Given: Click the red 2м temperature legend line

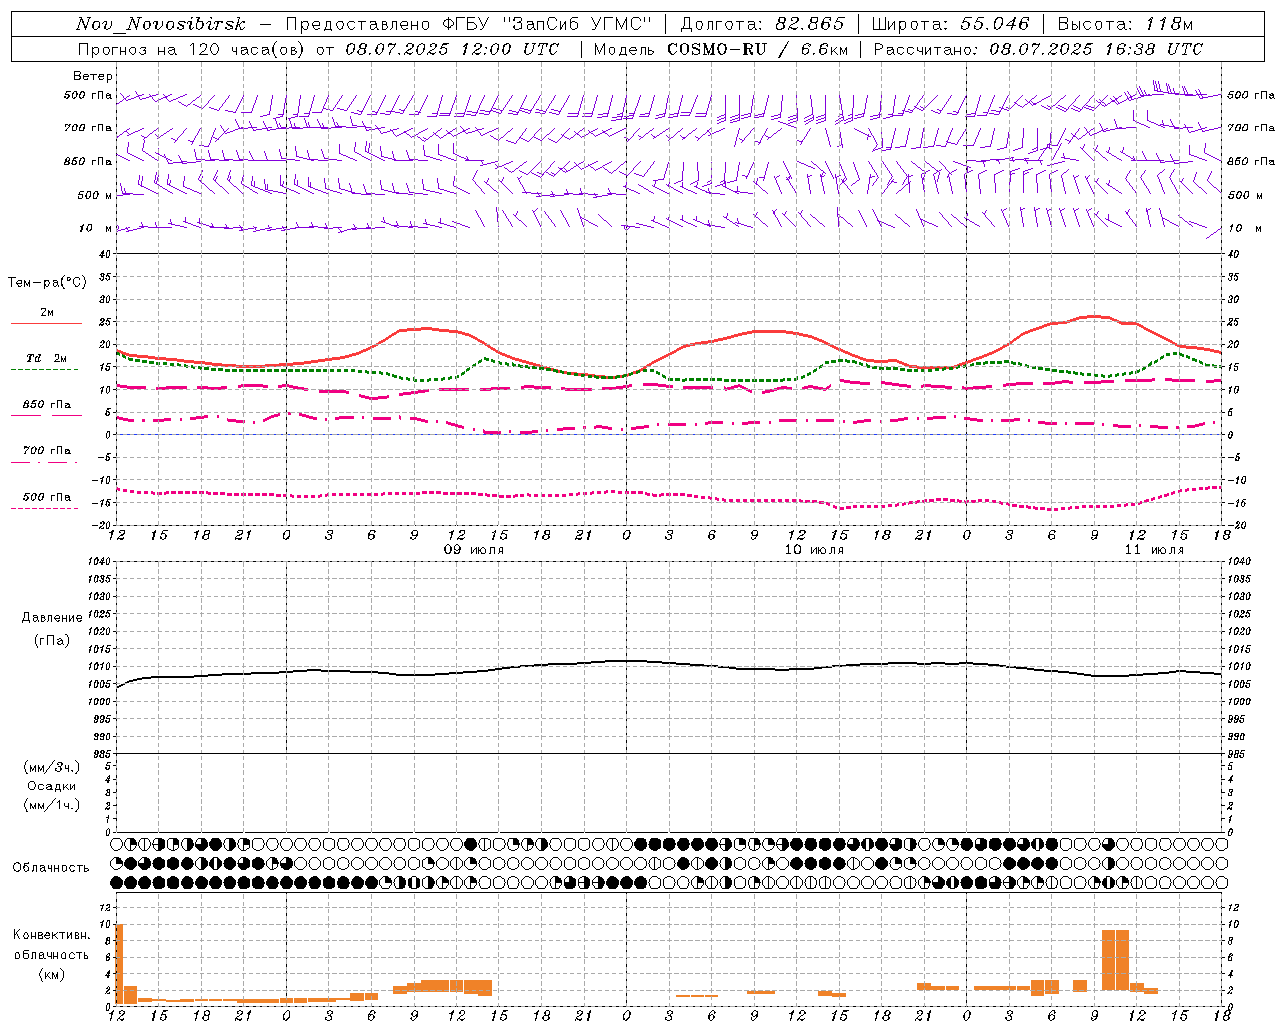Looking at the screenshot, I should pos(47,323).
